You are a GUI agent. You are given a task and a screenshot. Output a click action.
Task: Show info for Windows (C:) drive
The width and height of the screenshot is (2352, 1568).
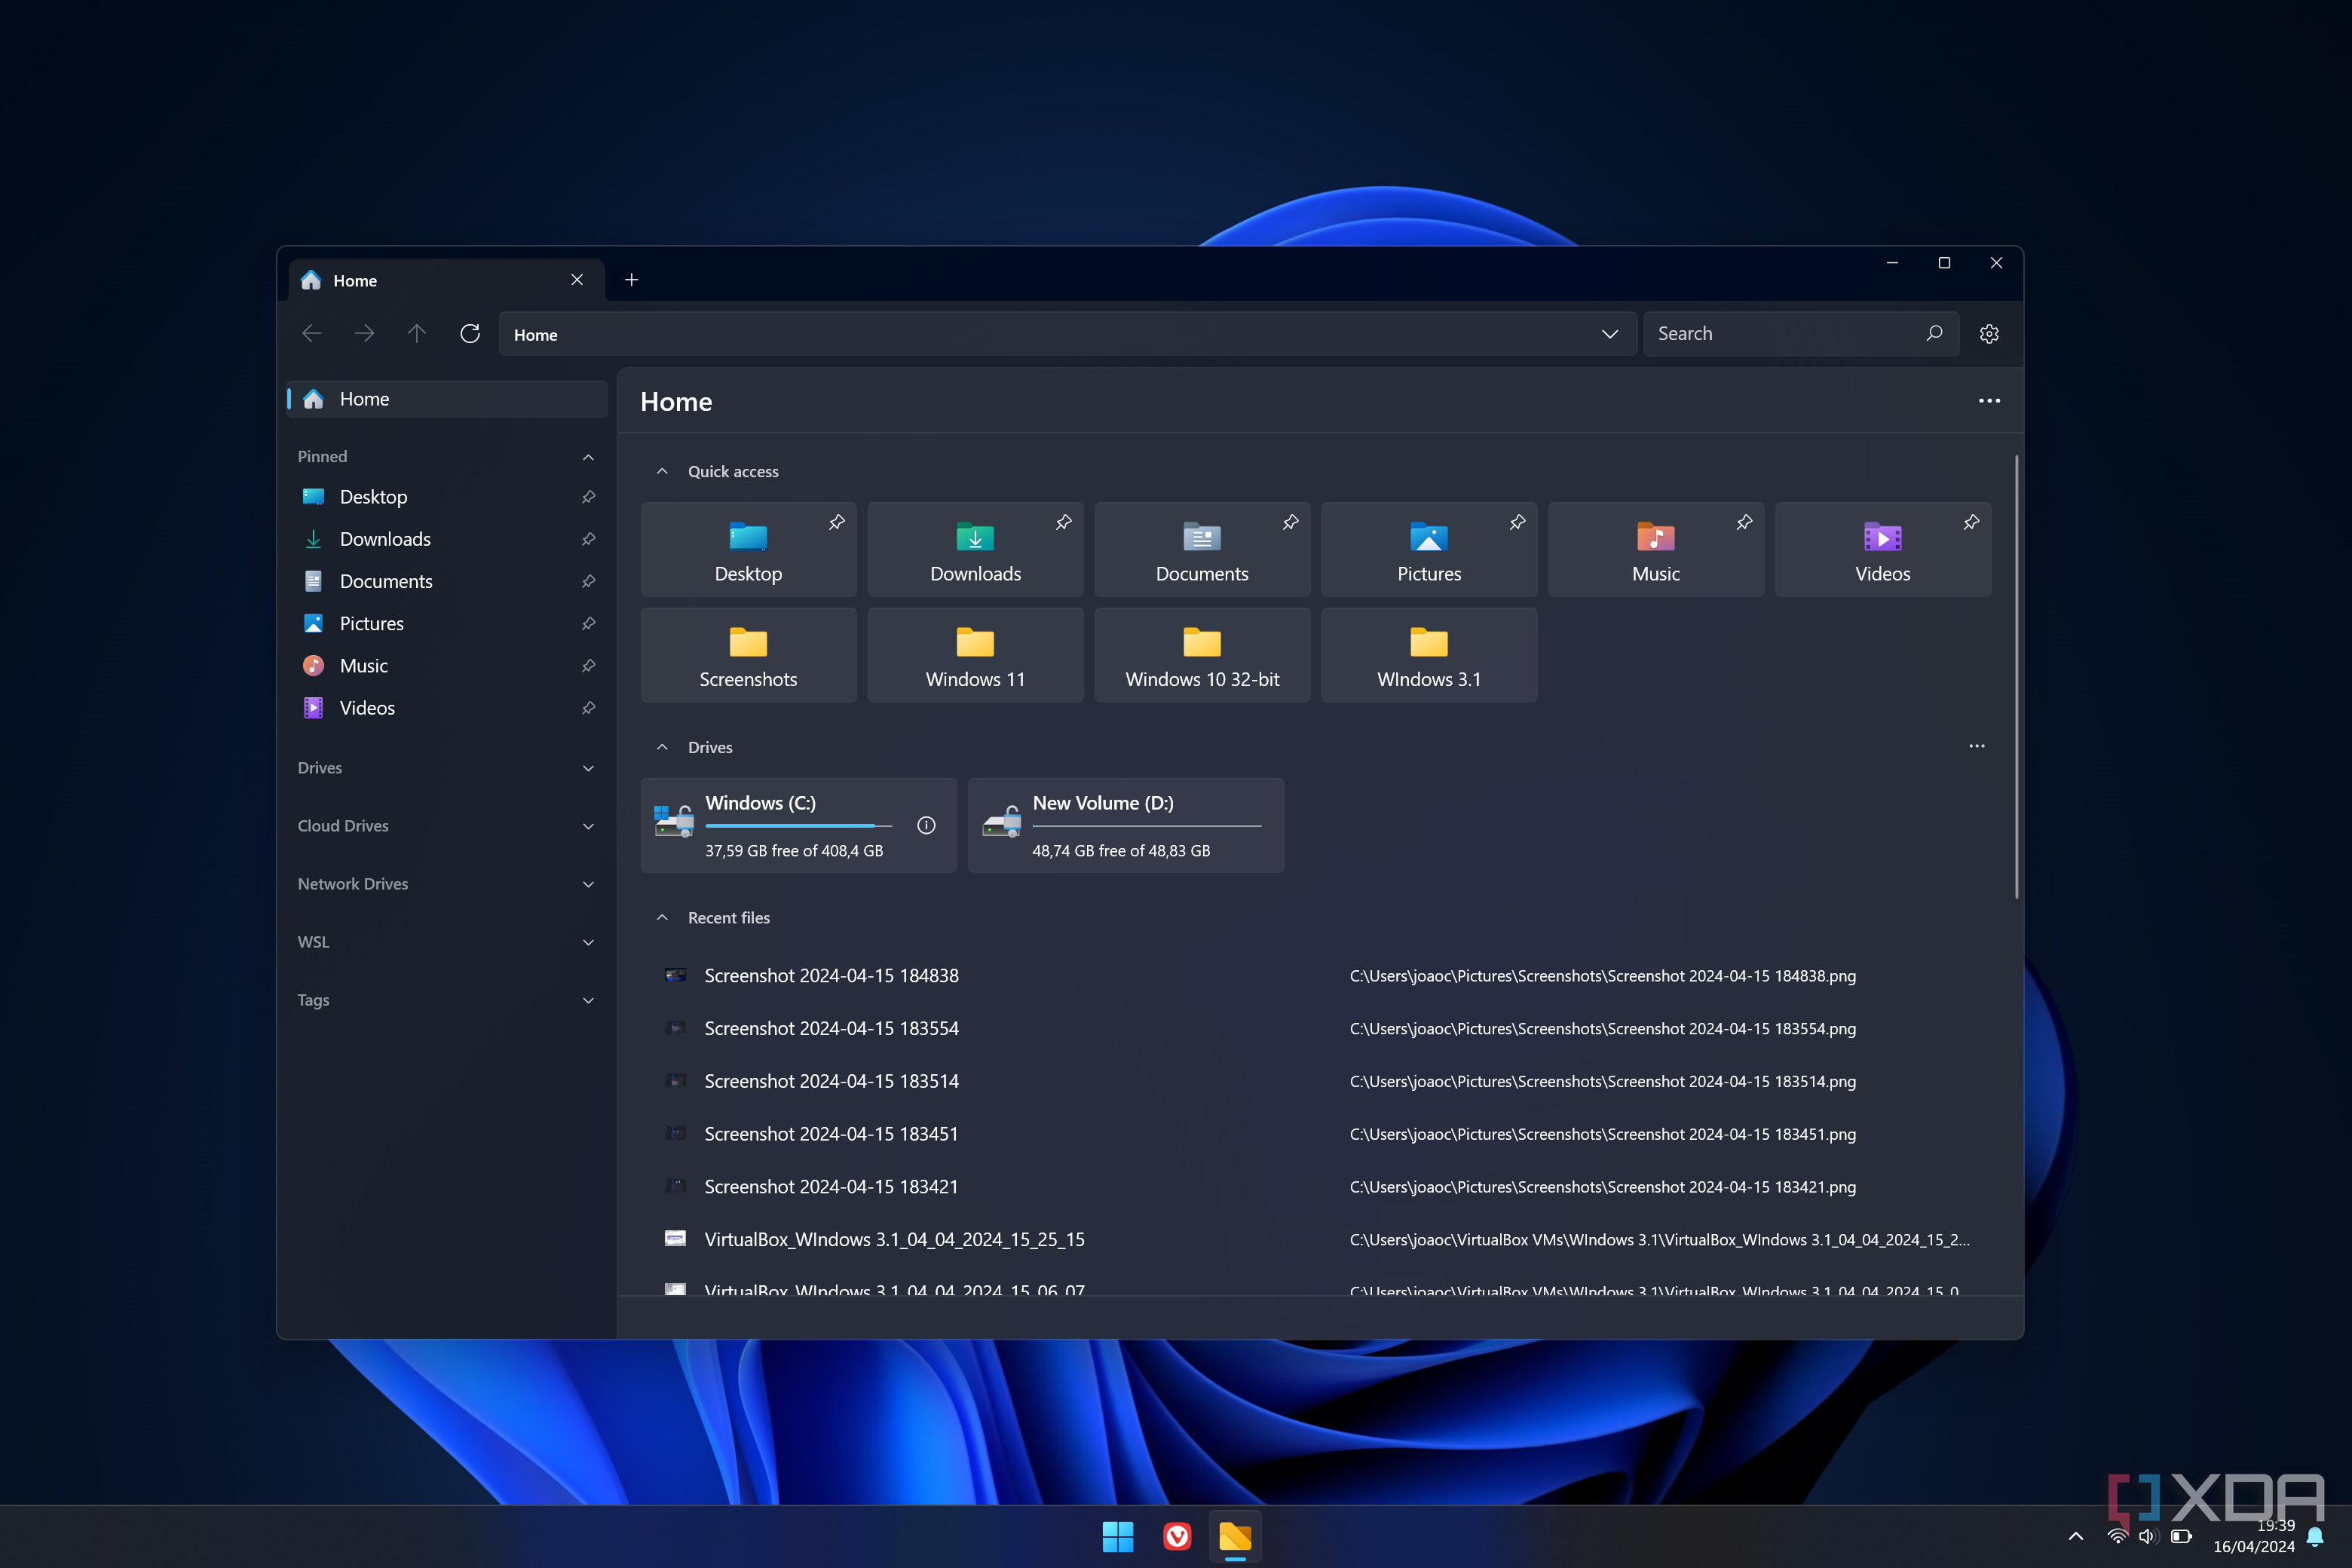click(x=926, y=825)
